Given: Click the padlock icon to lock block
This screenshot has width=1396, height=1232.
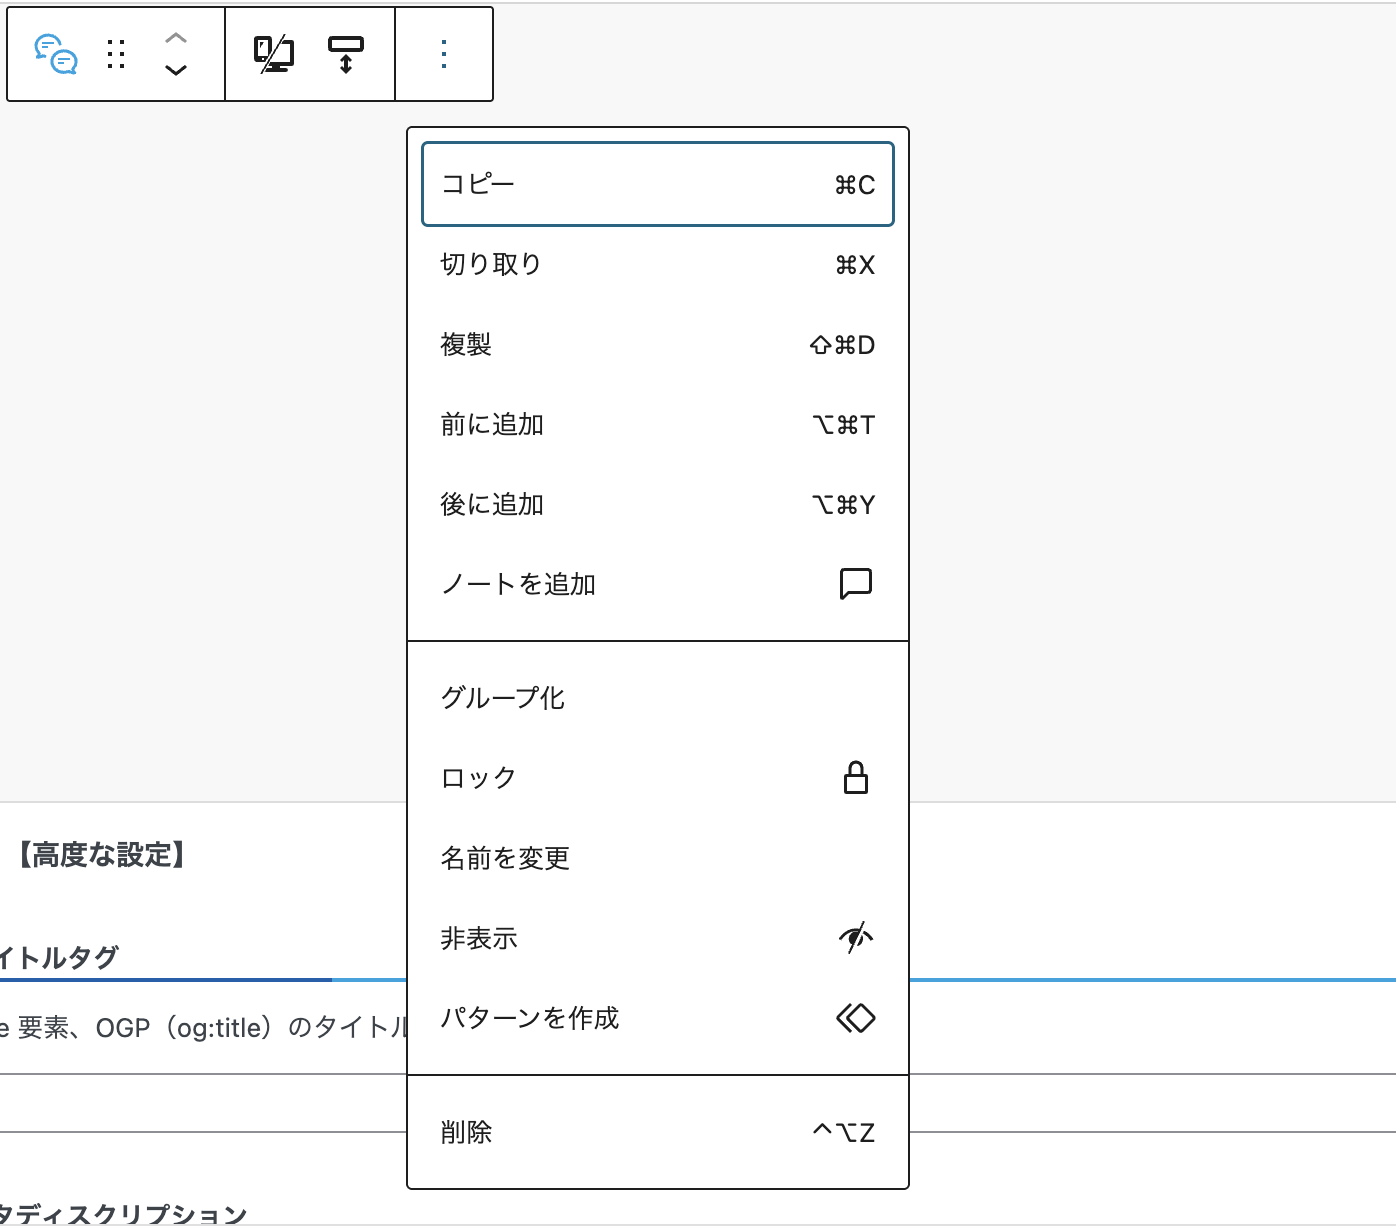Looking at the screenshot, I should (x=855, y=778).
